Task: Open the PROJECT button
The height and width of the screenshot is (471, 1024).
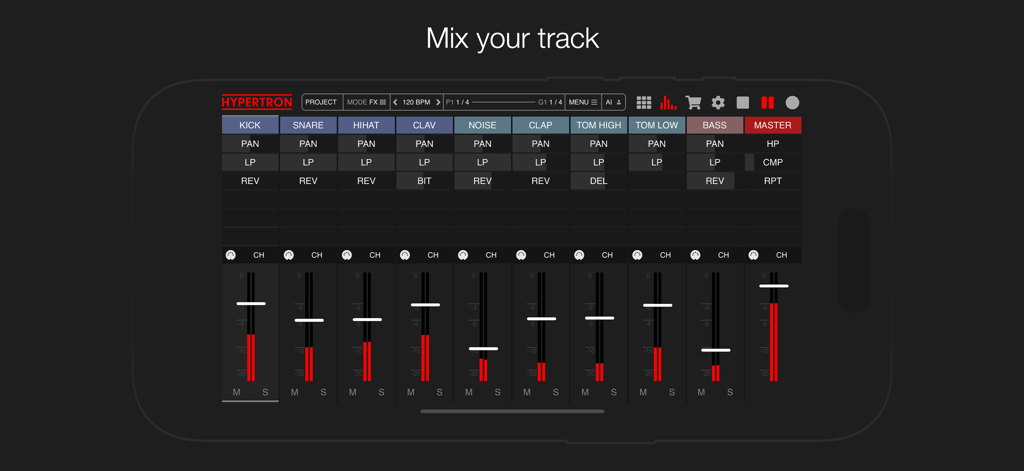Action: pos(321,103)
